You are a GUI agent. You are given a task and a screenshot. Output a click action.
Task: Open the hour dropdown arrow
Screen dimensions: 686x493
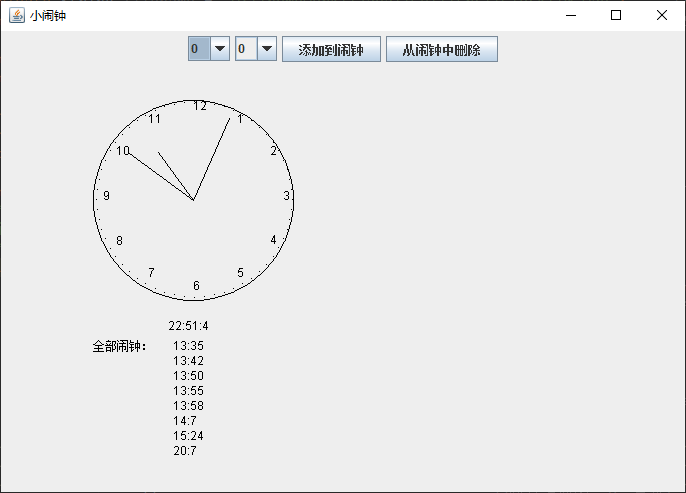click(220, 49)
